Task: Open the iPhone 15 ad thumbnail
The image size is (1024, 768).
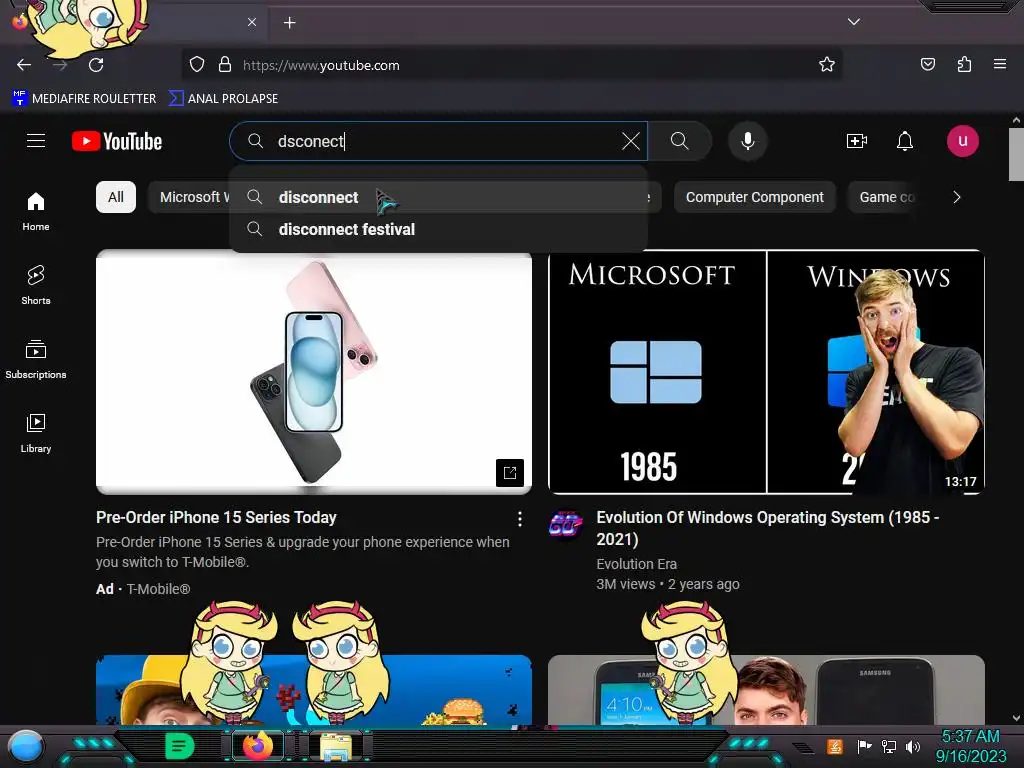Action: [x=313, y=372]
